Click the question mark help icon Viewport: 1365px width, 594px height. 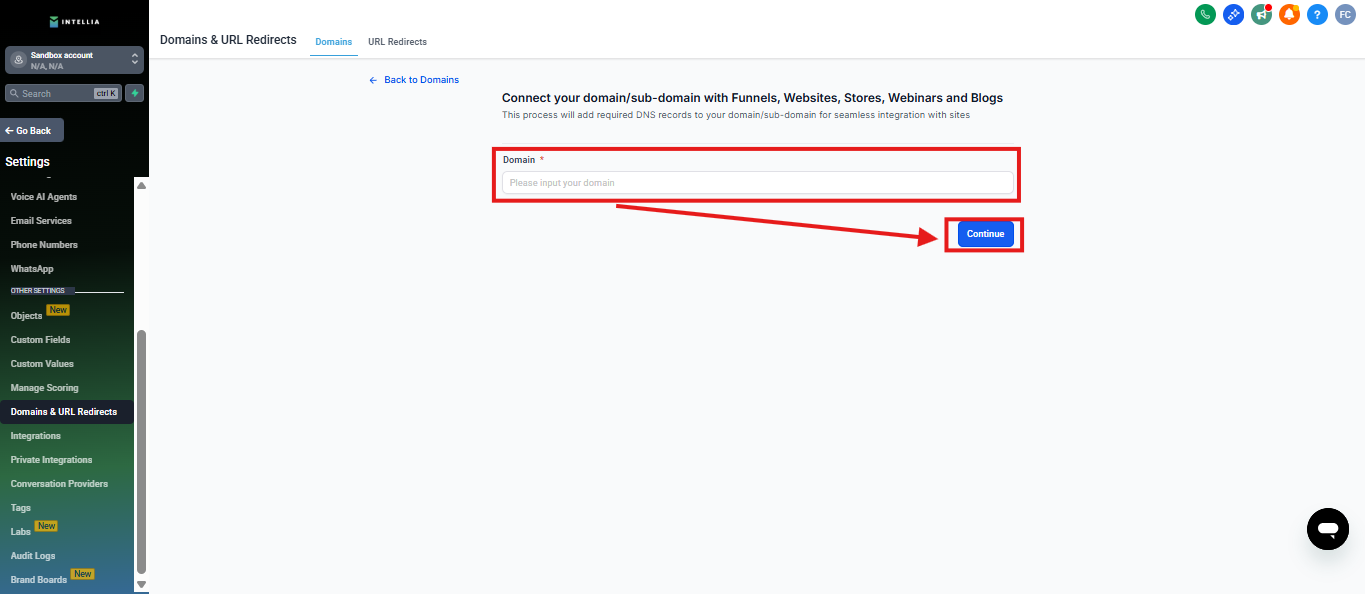pyautogui.click(x=1317, y=14)
